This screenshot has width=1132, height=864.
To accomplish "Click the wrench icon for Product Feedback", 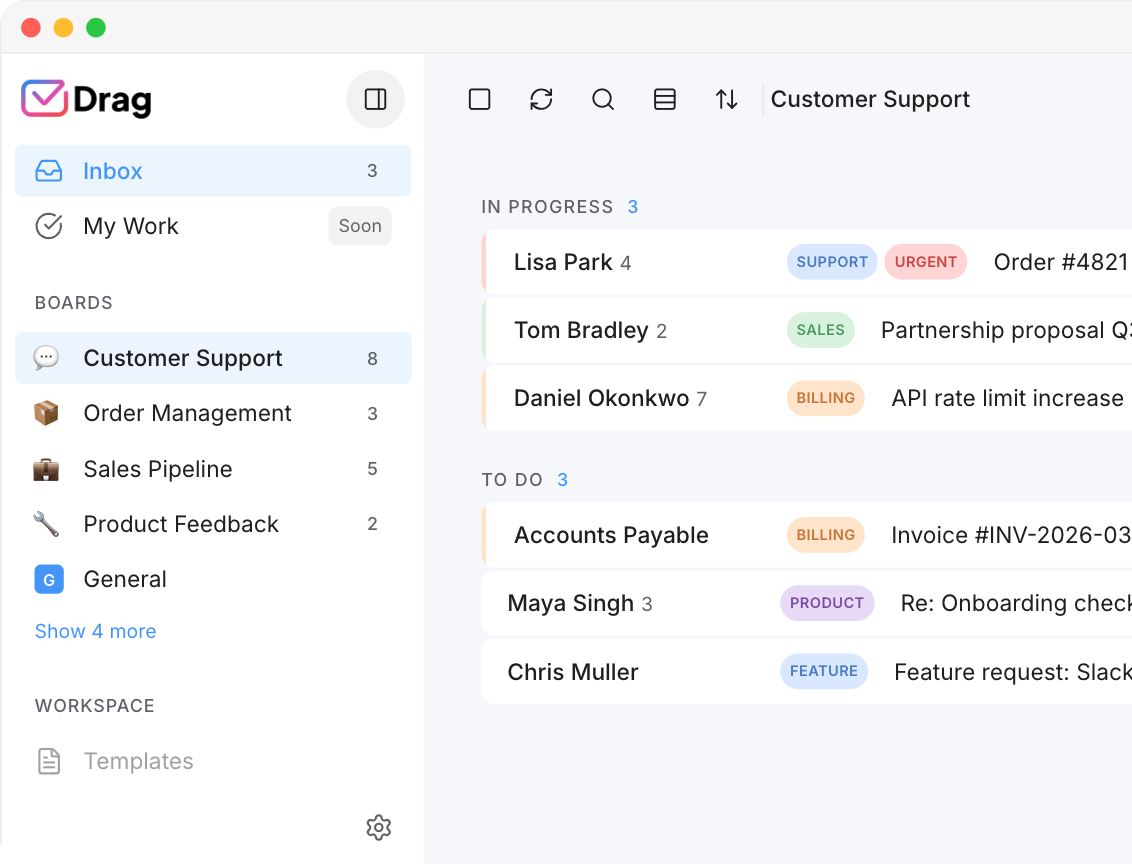I will pyautogui.click(x=46, y=523).
